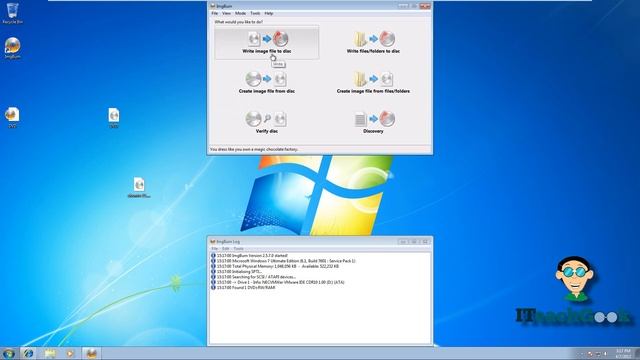Select log line 'Searching for SCSI / ATAPI devices...'
Image resolution: width=640 pixels, height=360 pixels.
pyautogui.click(x=256, y=277)
